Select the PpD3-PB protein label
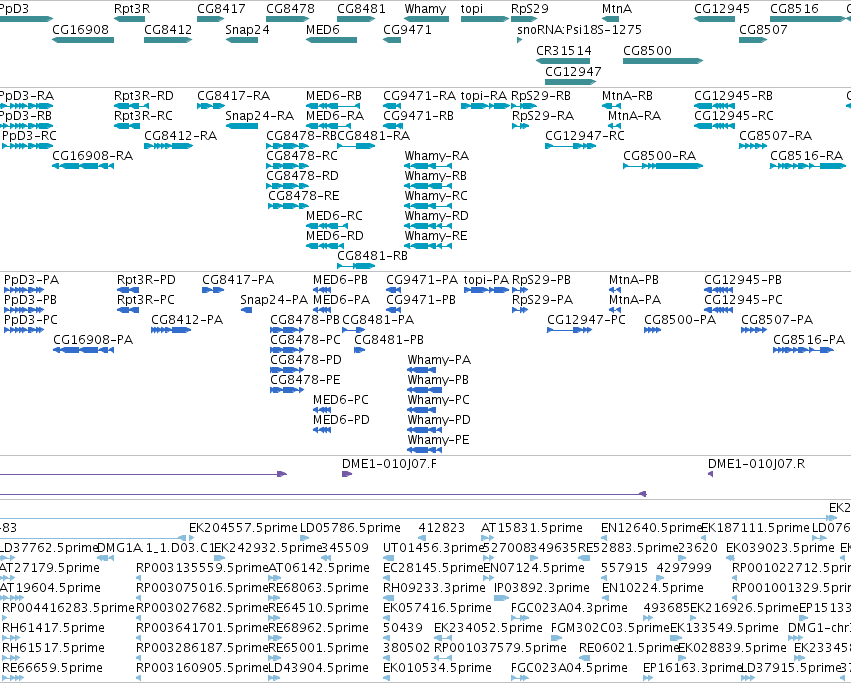This screenshot has width=851, height=683. click(30, 300)
